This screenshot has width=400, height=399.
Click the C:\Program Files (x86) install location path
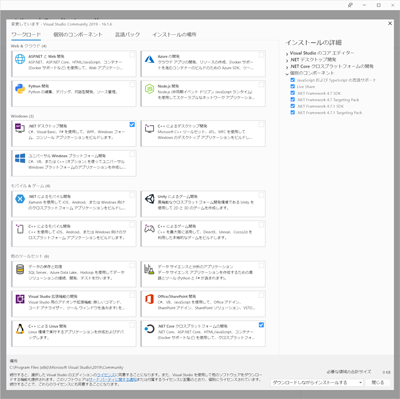pyautogui.click(x=67, y=367)
